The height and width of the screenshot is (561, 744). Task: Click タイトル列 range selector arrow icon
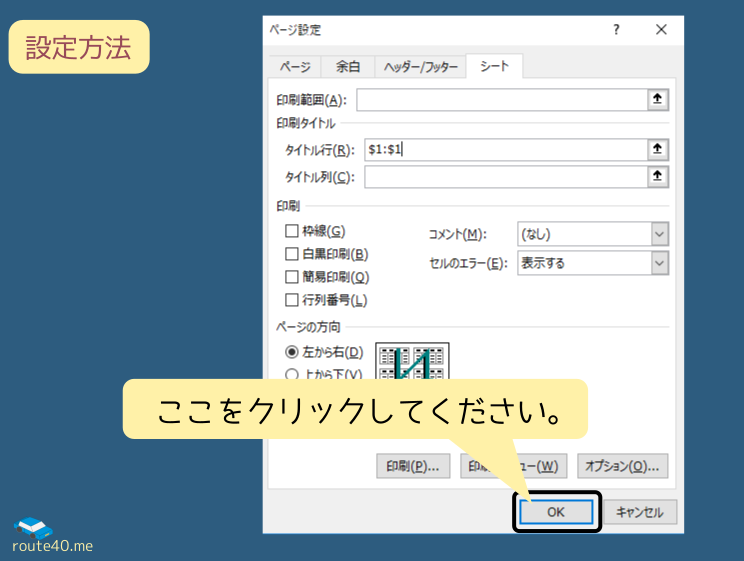(658, 177)
